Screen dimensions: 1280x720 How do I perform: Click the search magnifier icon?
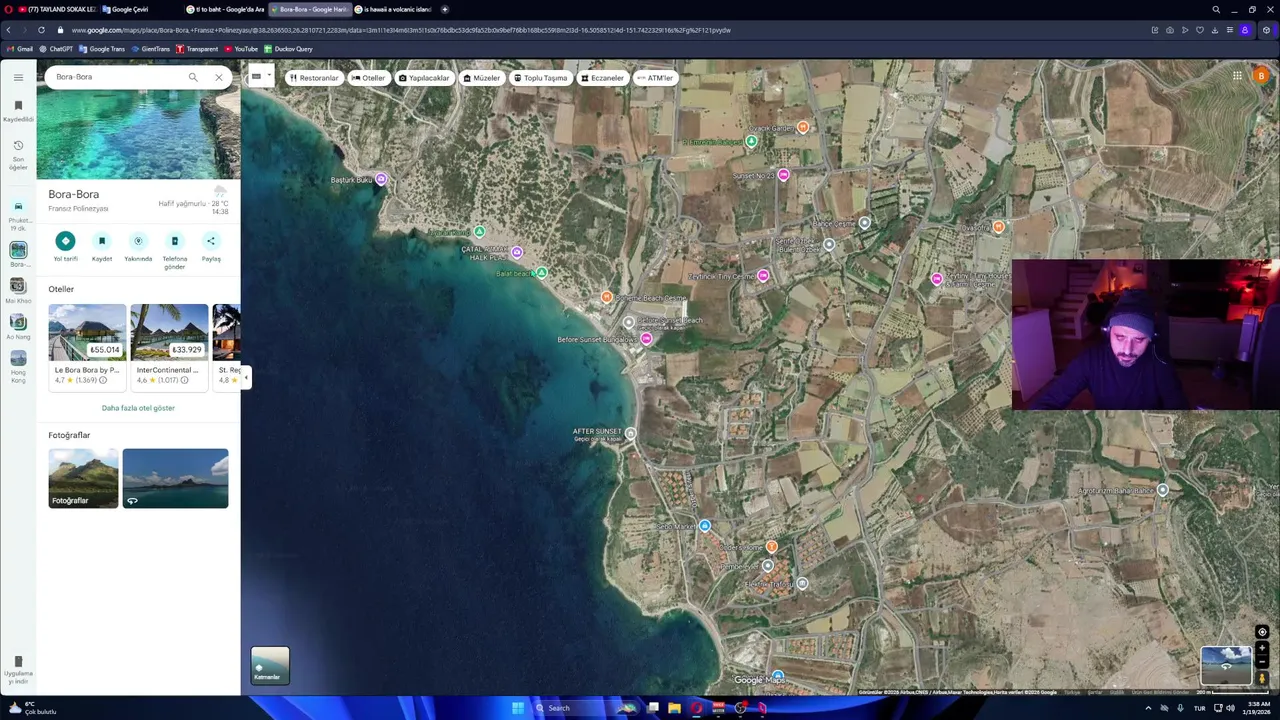pos(193,77)
